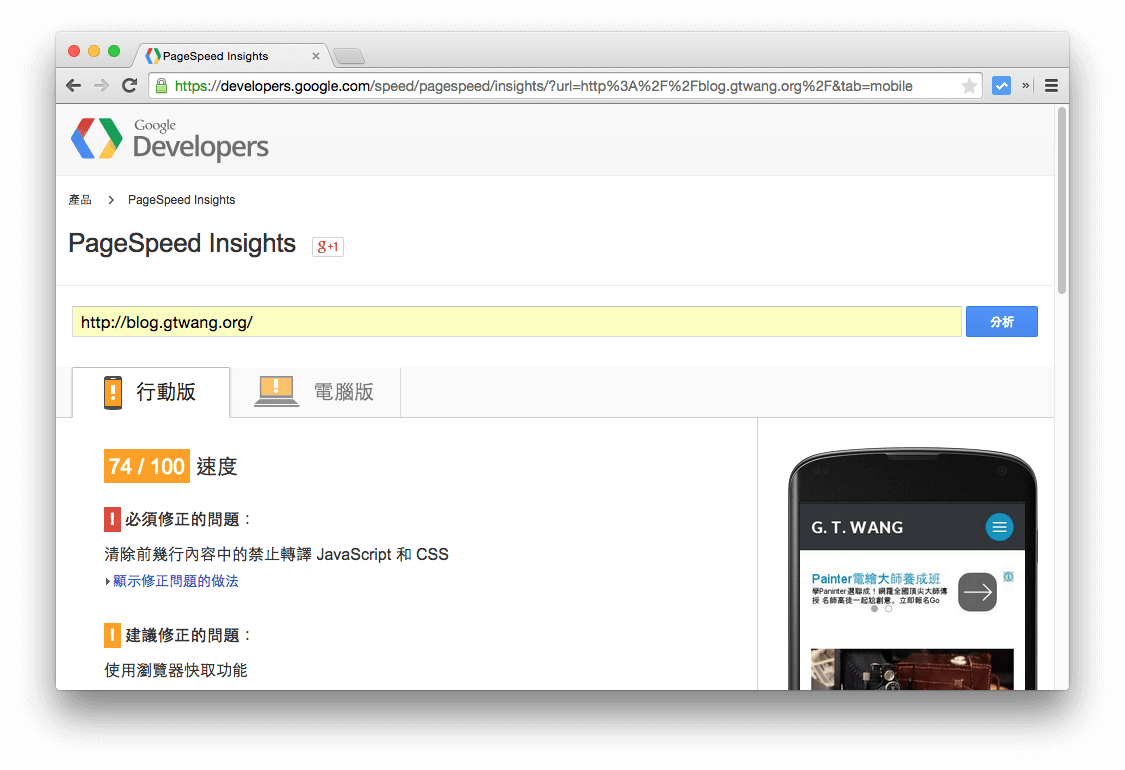Viewport: 1125px width, 770px height.
Task: Click the 分析 button
Action: (x=1001, y=321)
